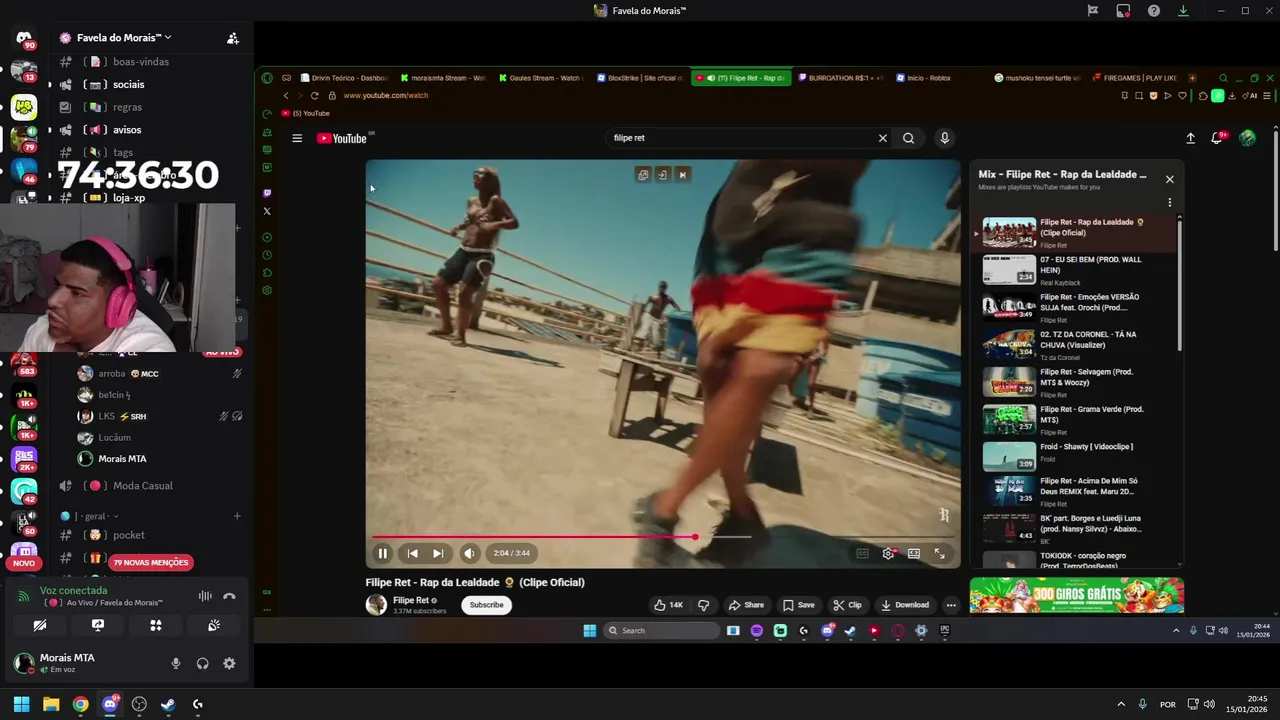
Task: Switch to 'Gaules Stream' browser tab
Action: point(539,78)
